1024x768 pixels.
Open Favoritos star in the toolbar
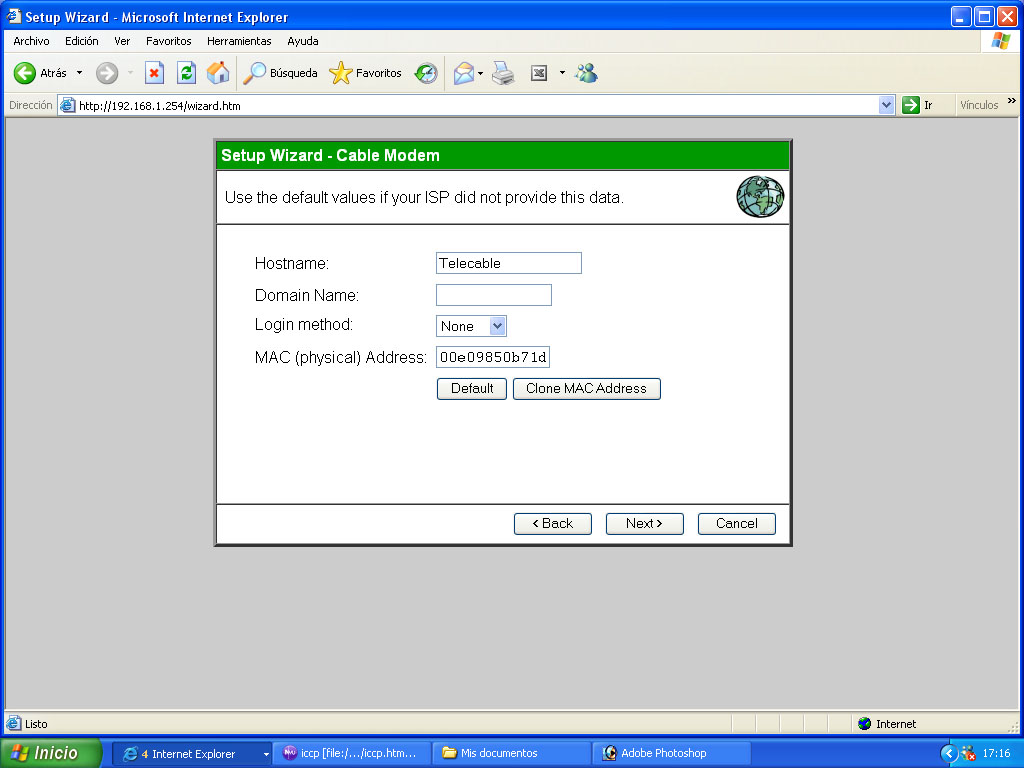point(366,73)
